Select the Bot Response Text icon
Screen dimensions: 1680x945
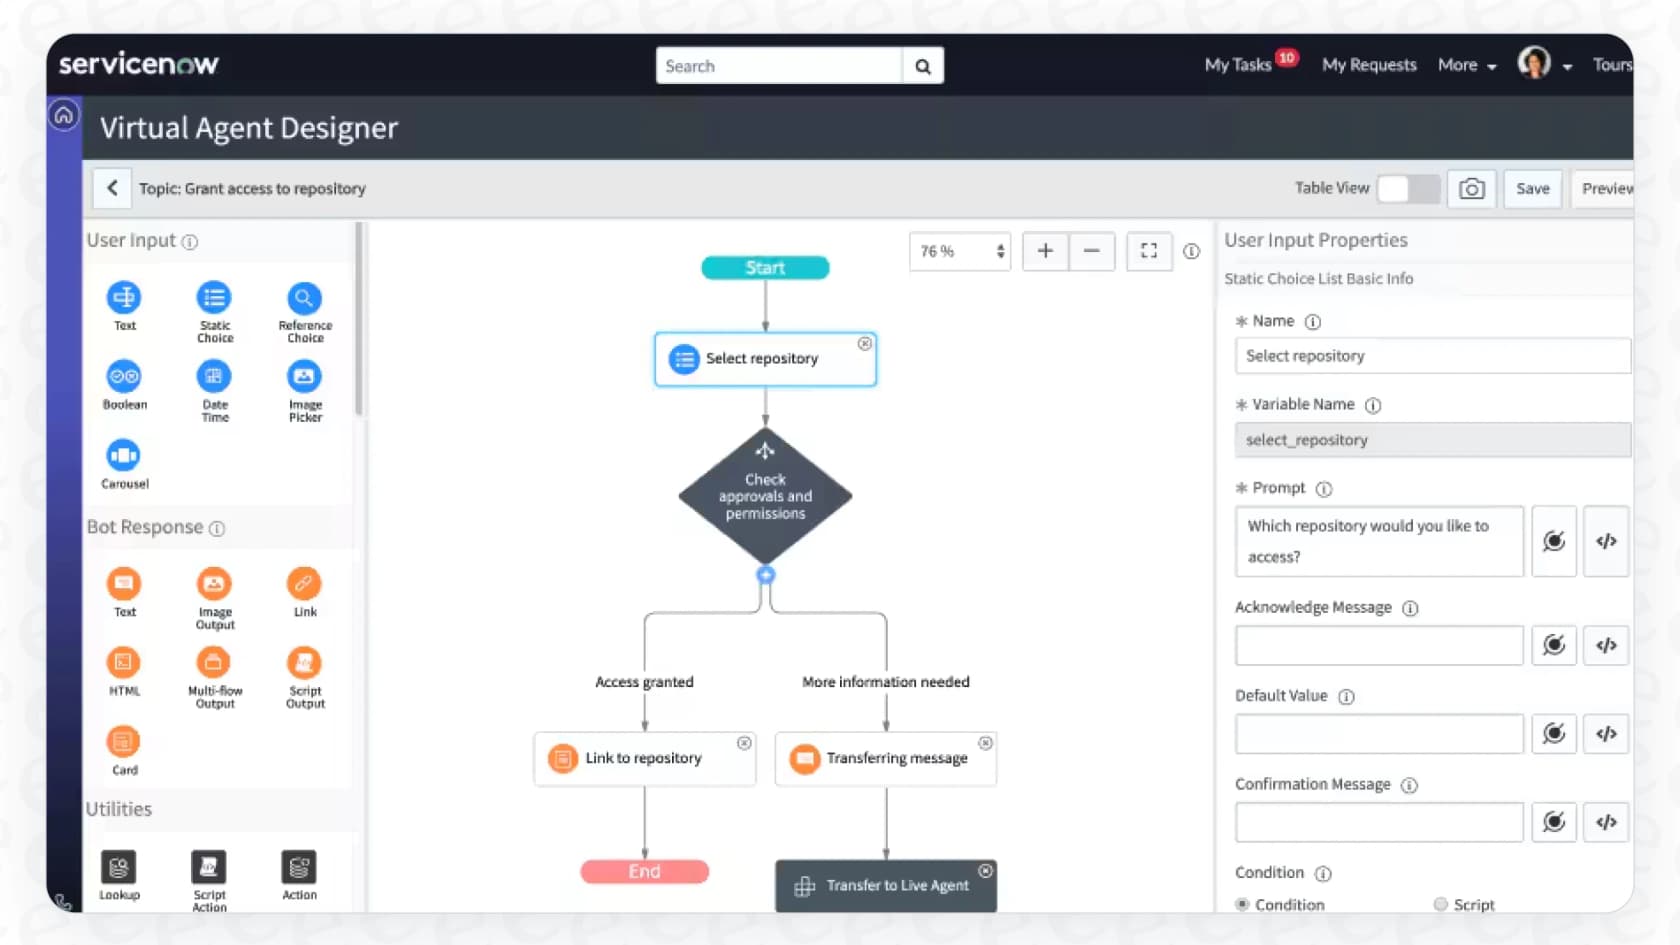tap(124, 583)
